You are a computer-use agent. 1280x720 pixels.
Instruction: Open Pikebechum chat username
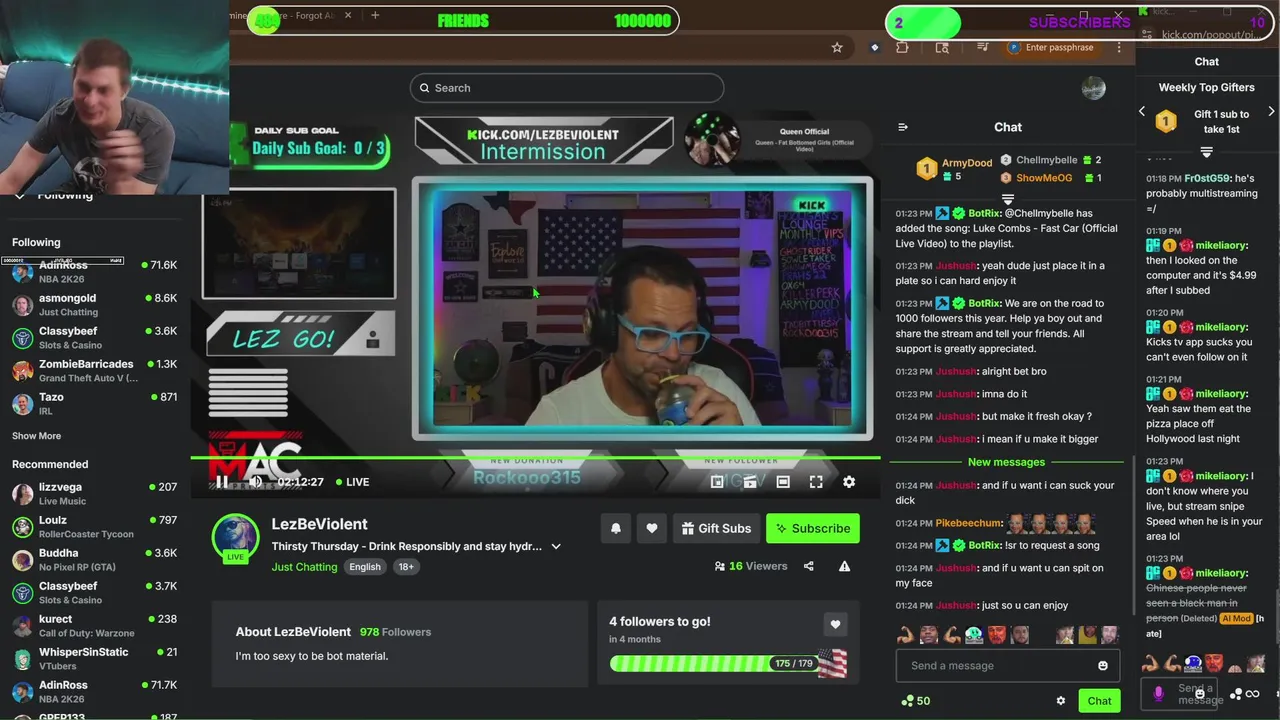(968, 523)
